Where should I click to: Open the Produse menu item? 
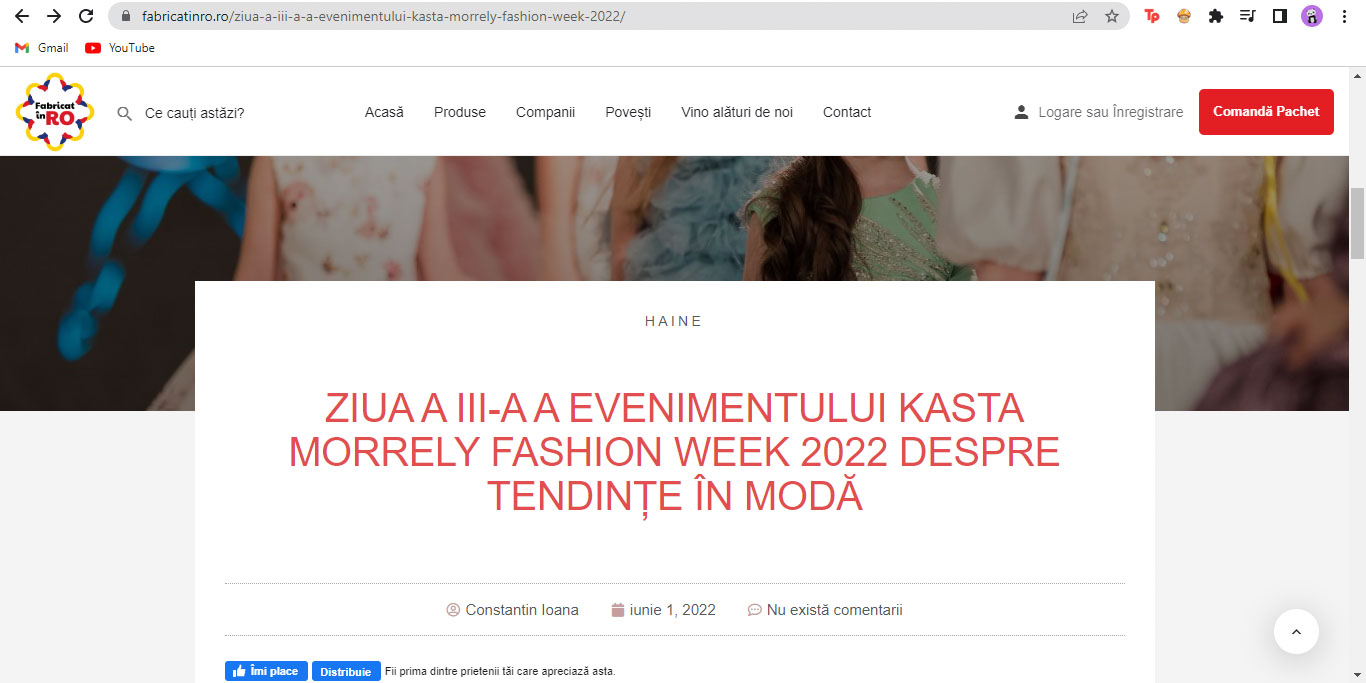coord(460,112)
